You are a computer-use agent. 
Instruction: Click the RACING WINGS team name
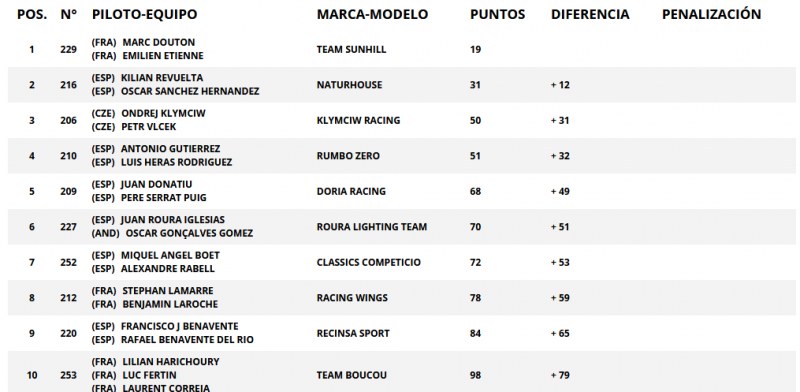(x=352, y=298)
